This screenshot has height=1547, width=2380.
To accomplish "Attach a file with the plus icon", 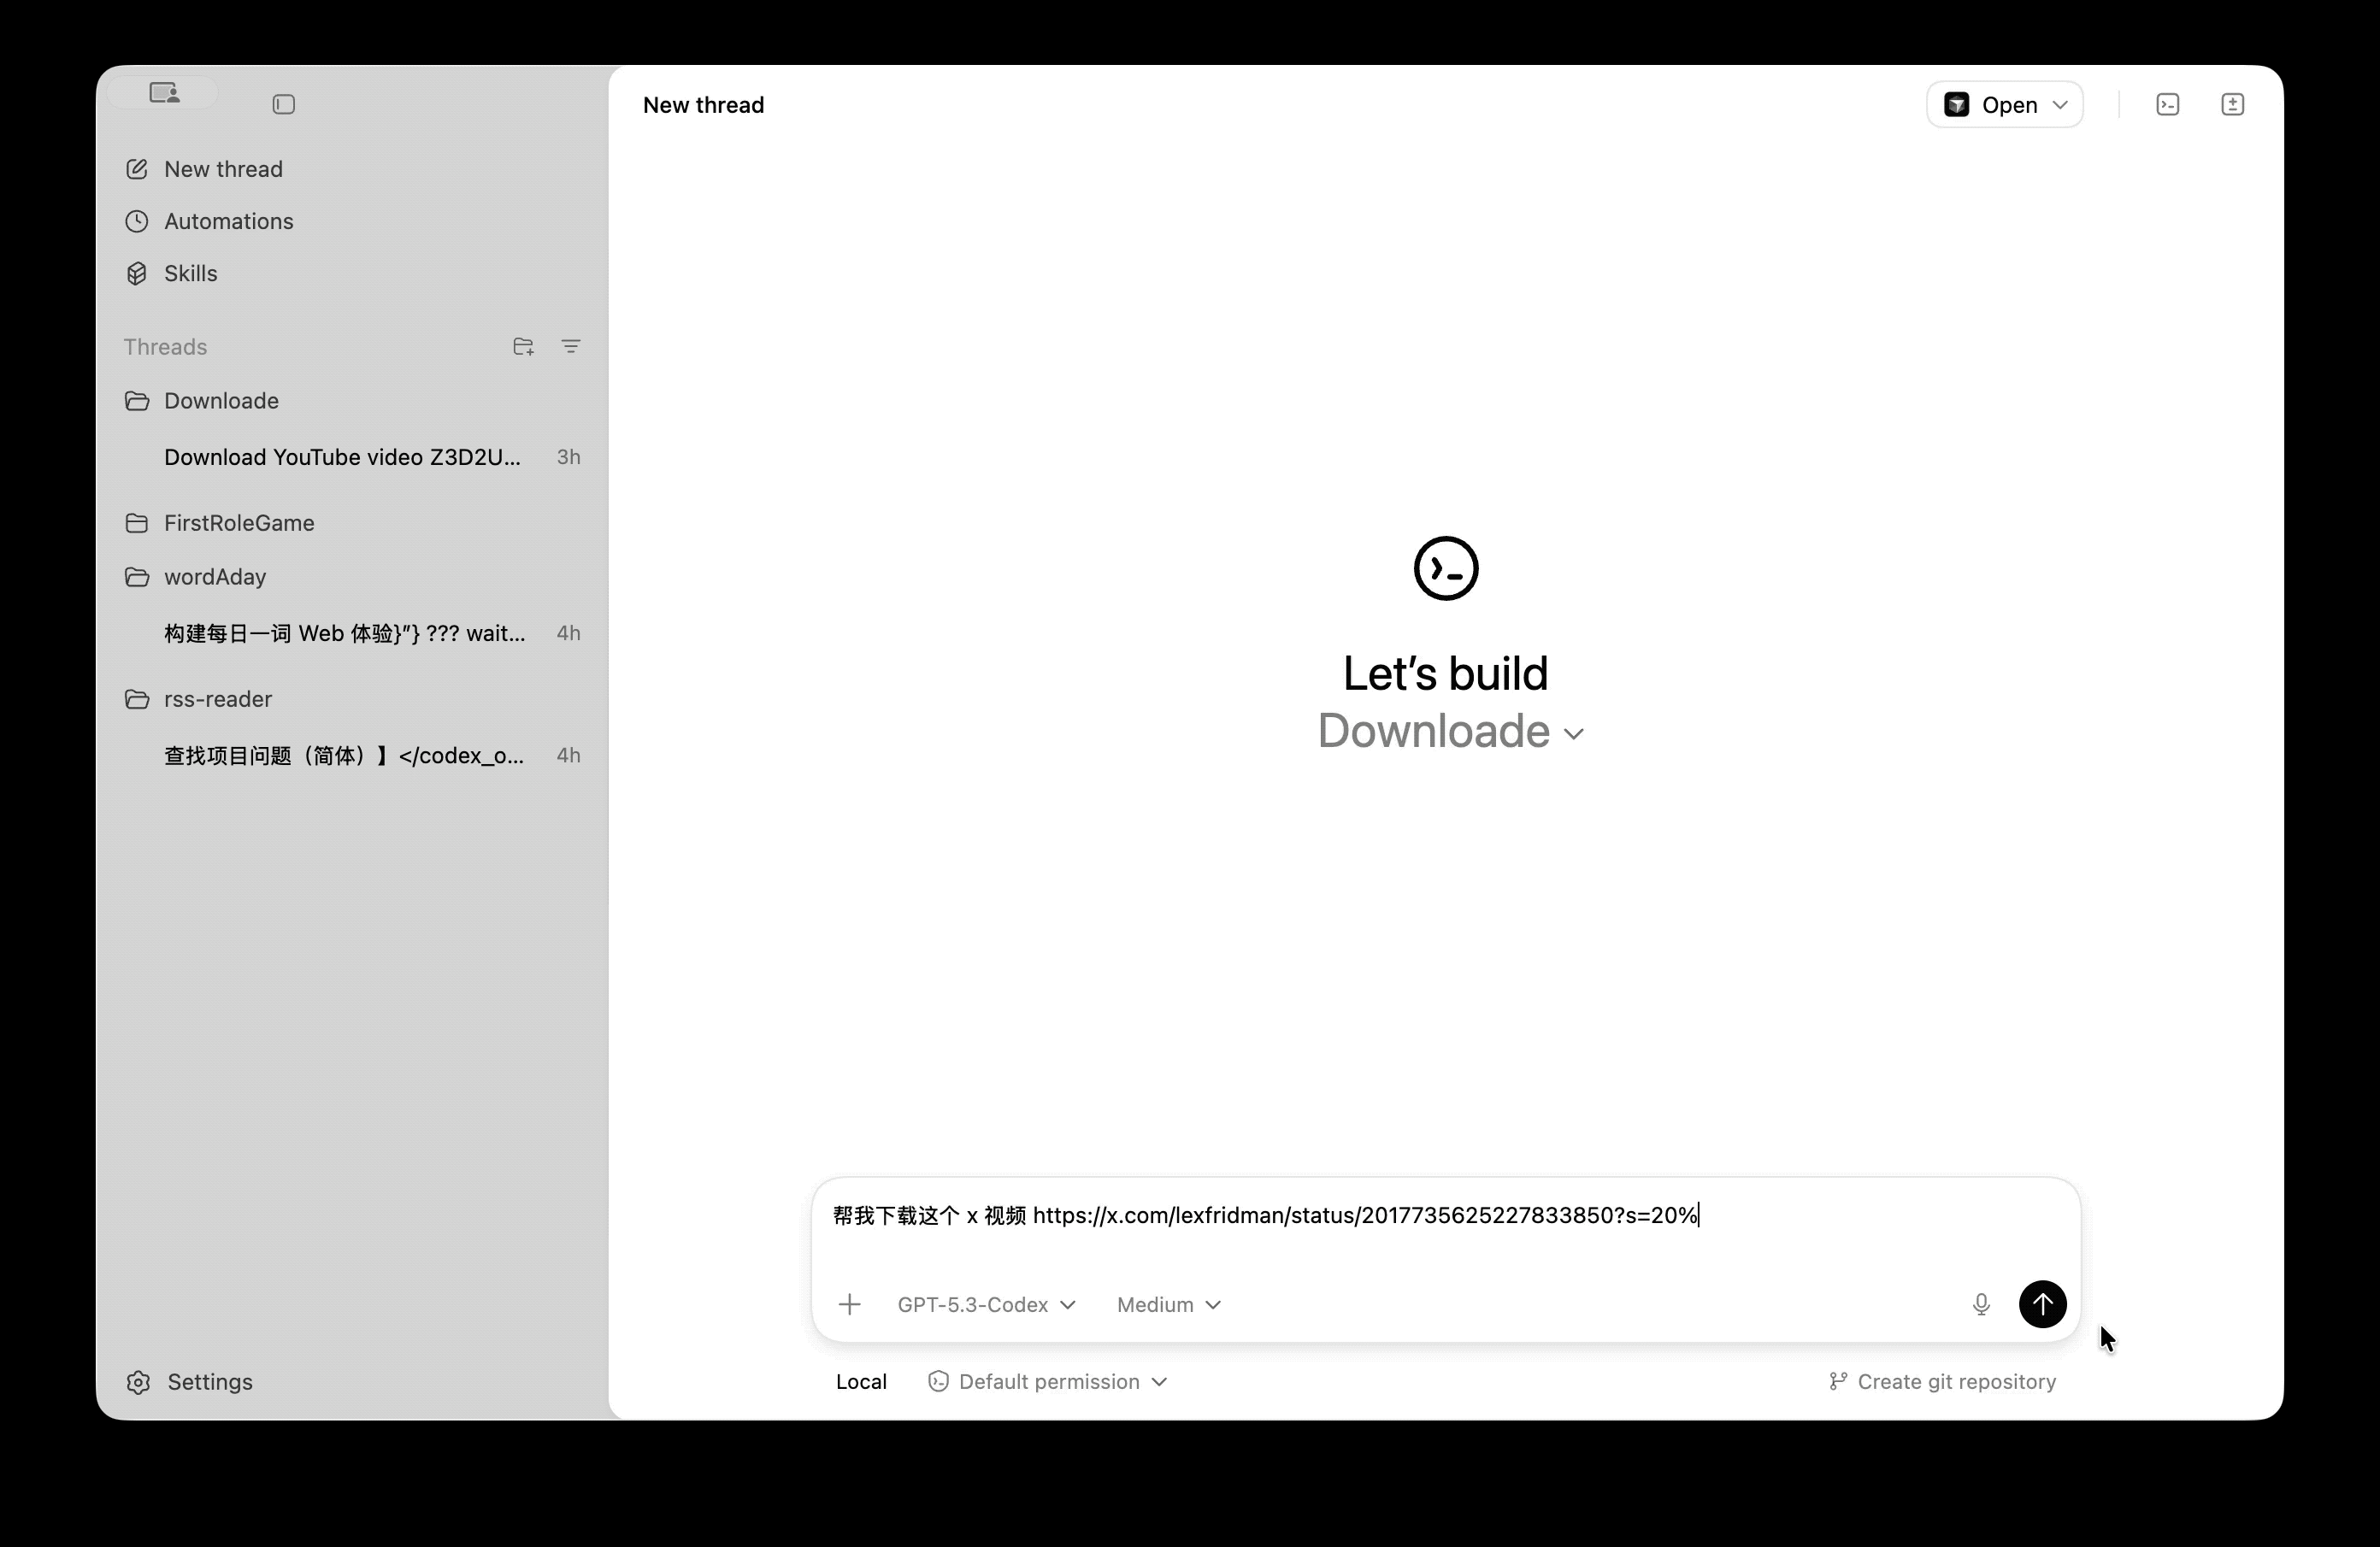I will tap(850, 1304).
